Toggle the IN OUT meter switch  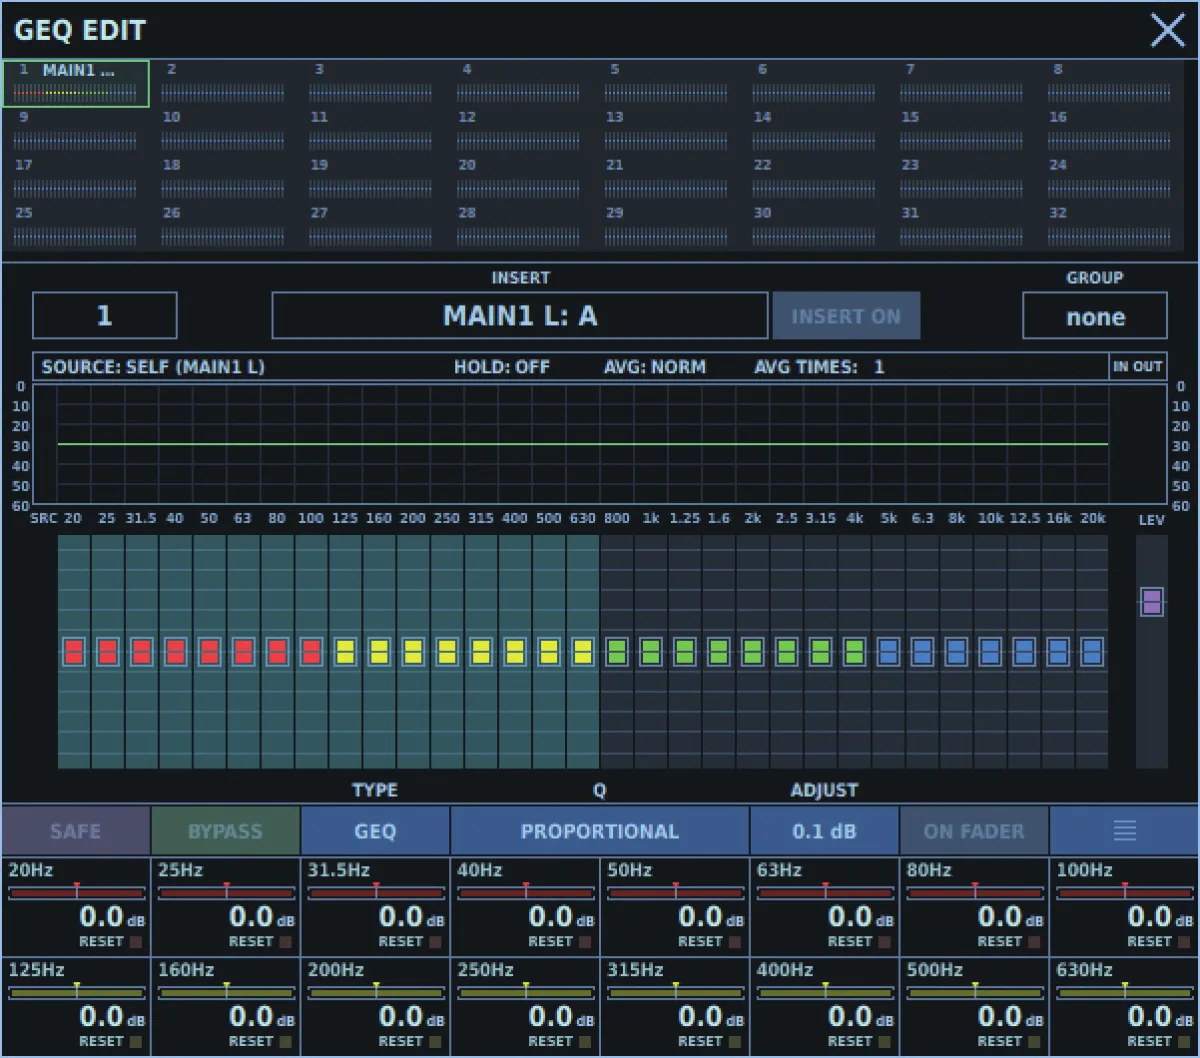pyautogui.click(x=1138, y=367)
